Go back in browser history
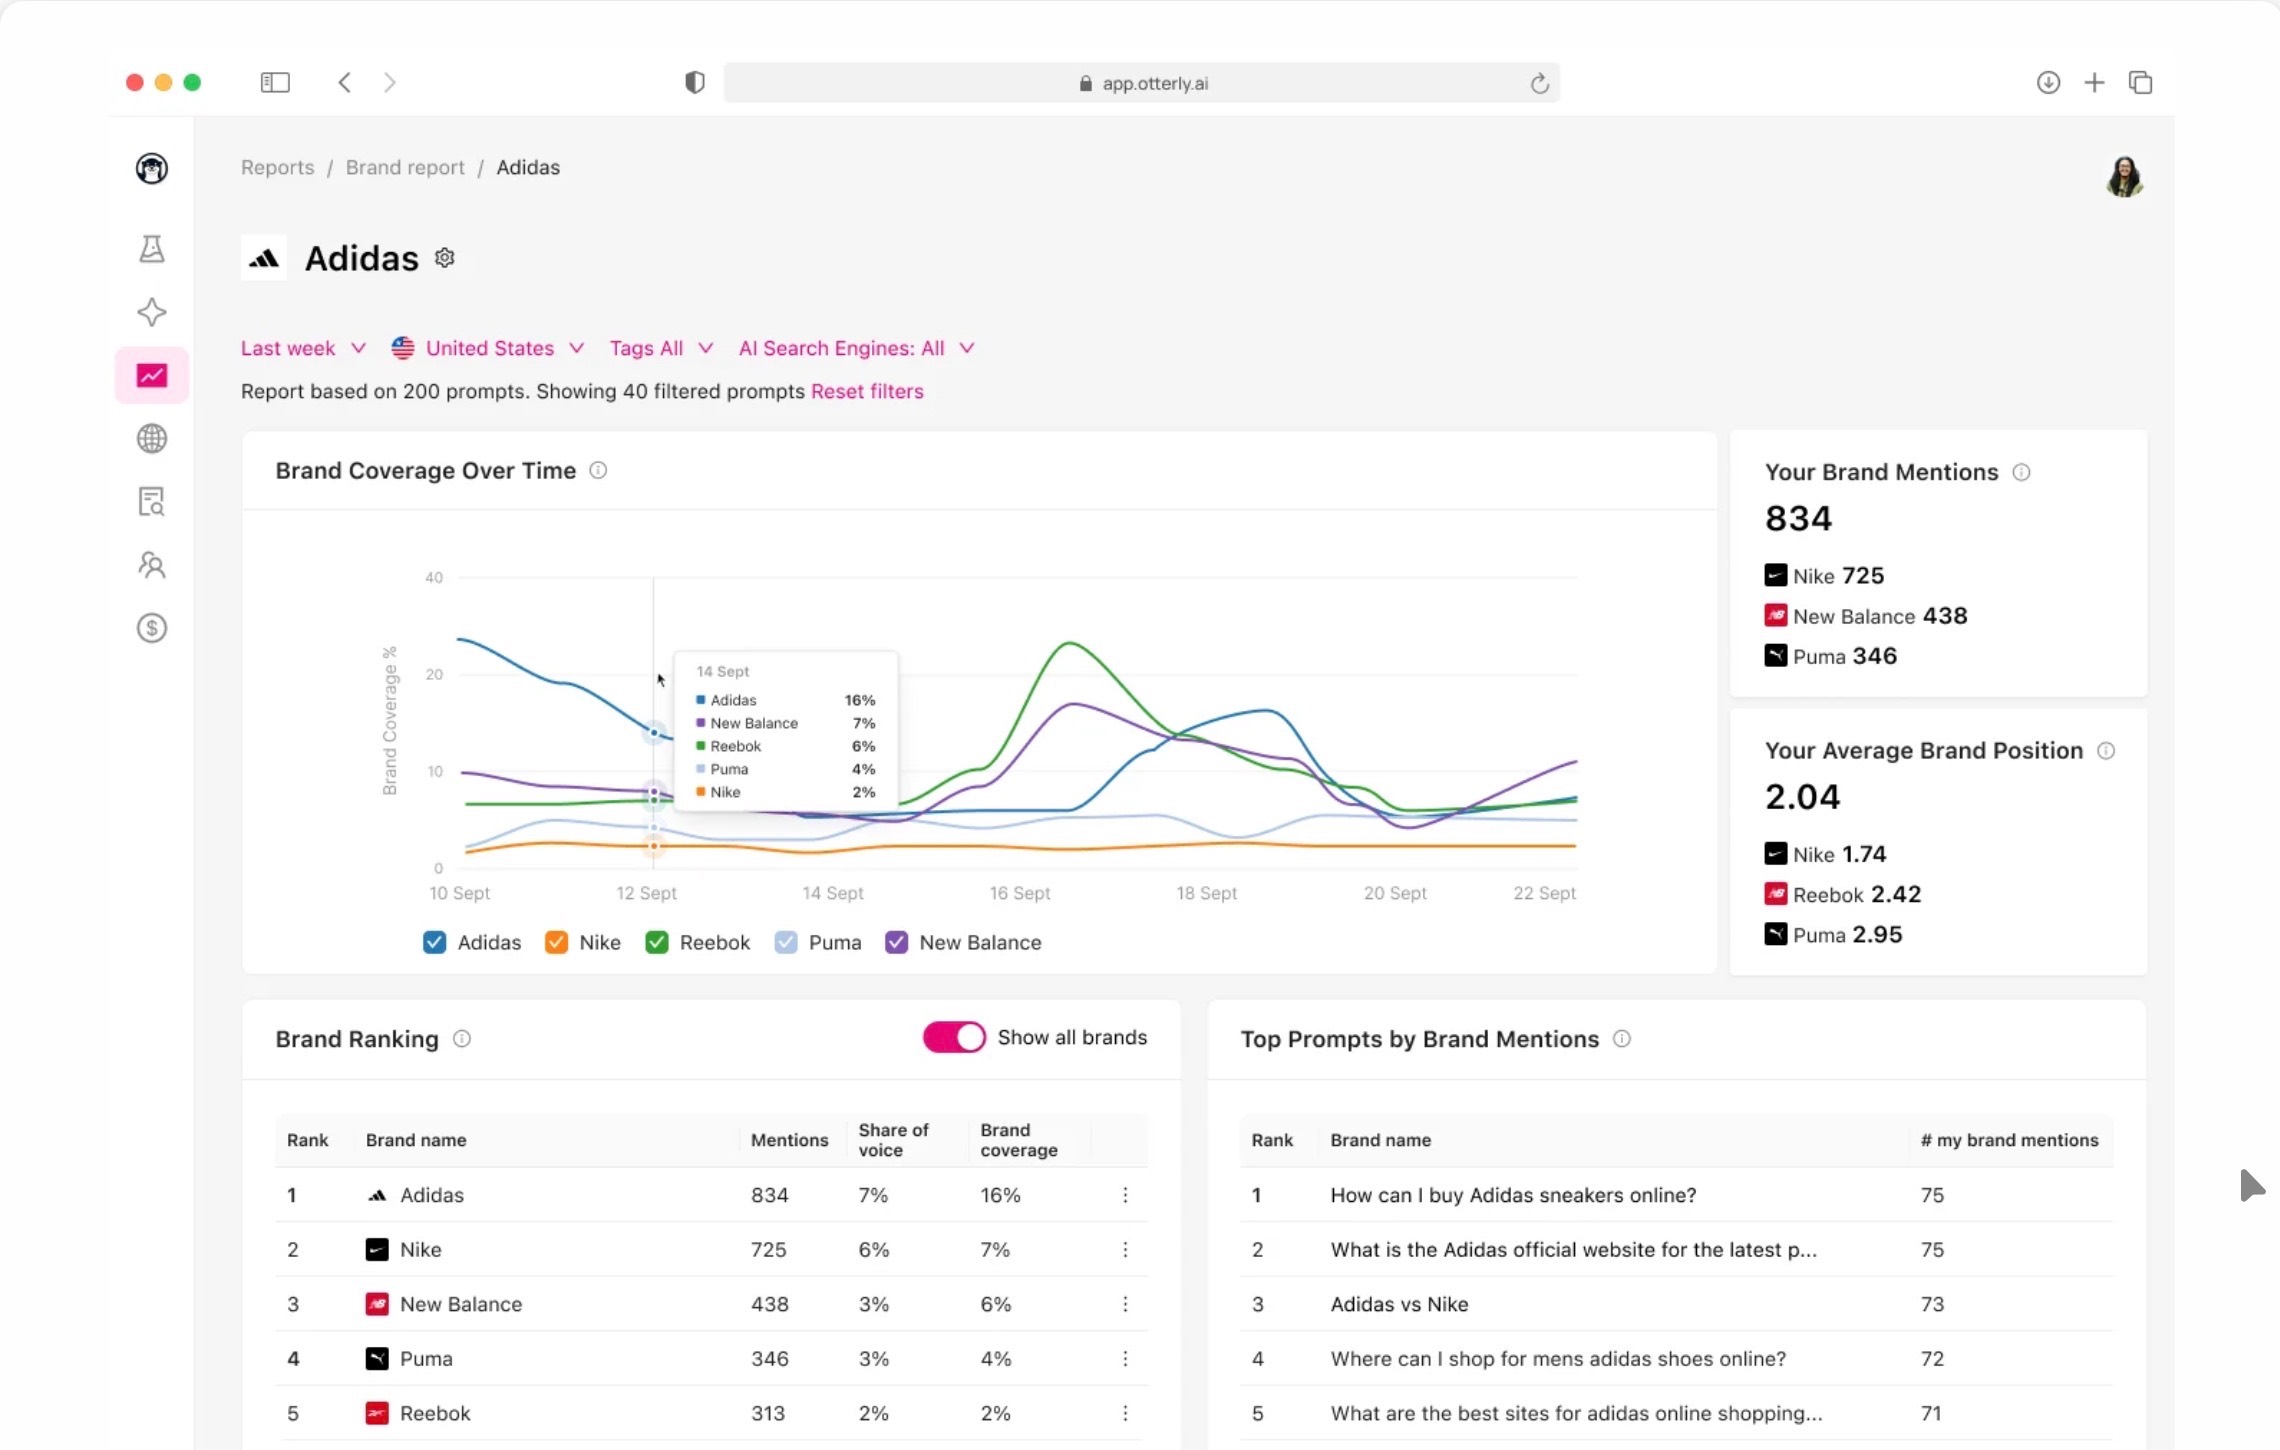The width and height of the screenshot is (2280, 1450). [344, 82]
